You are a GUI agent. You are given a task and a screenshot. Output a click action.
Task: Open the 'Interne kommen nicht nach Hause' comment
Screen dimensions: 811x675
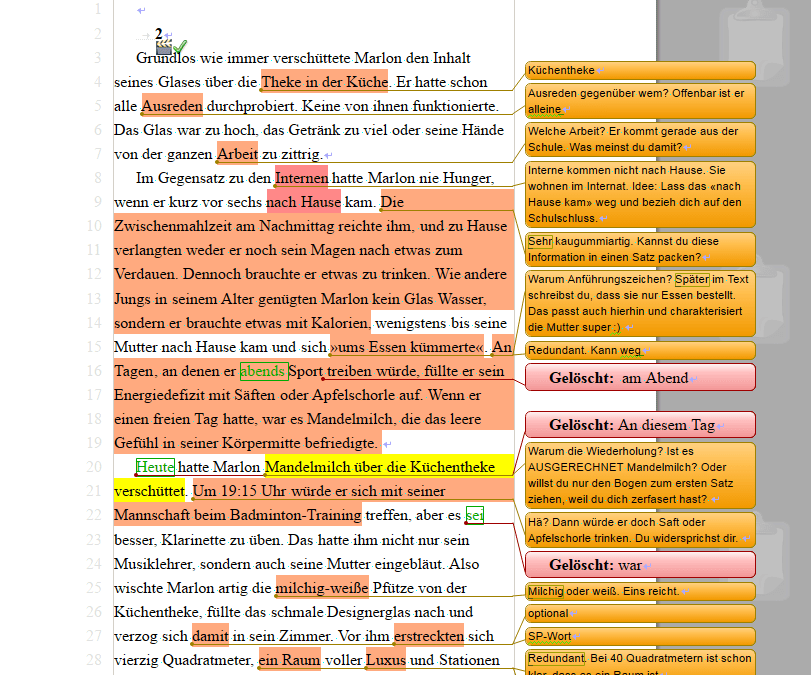(x=640, y=194)
